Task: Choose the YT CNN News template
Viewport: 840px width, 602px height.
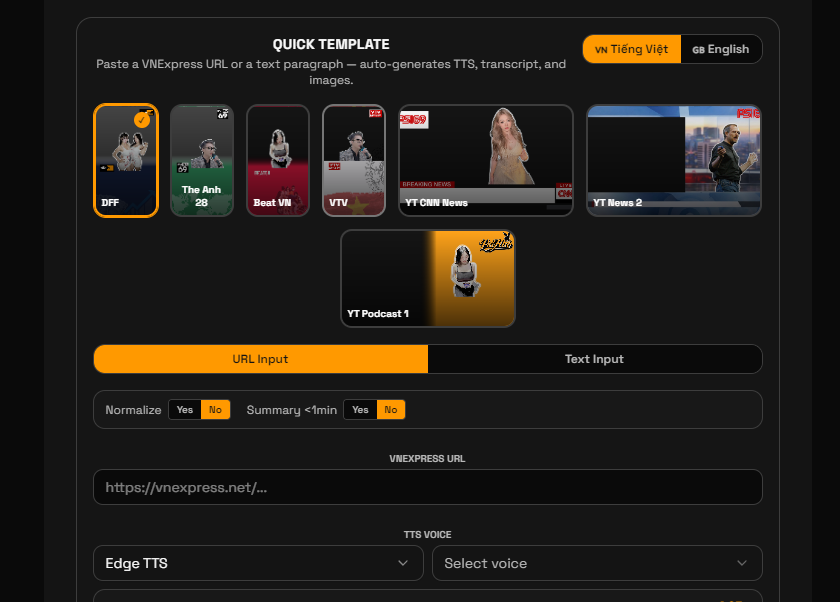Action: (486, 161)
